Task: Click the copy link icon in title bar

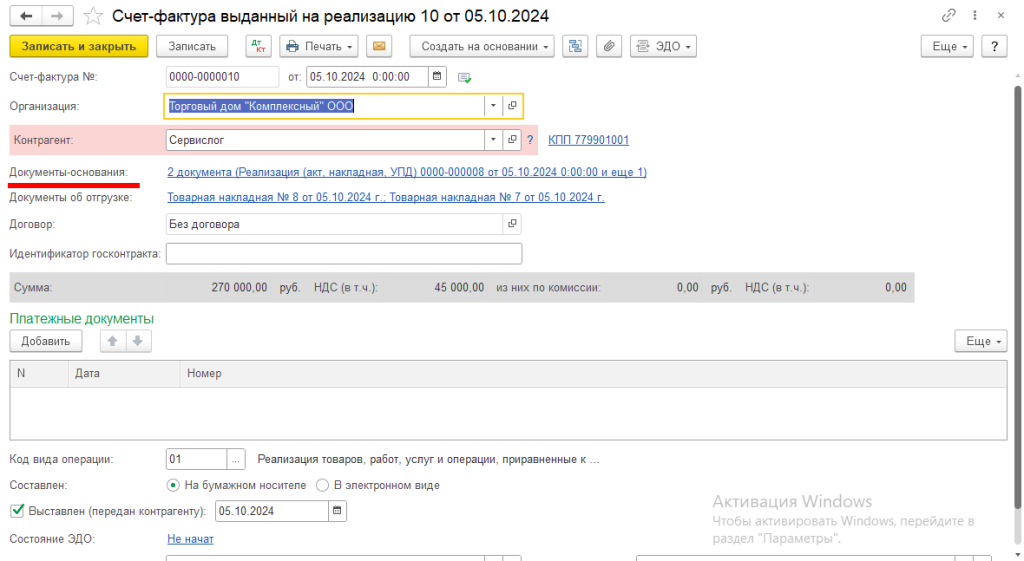Action: point(949,16)
